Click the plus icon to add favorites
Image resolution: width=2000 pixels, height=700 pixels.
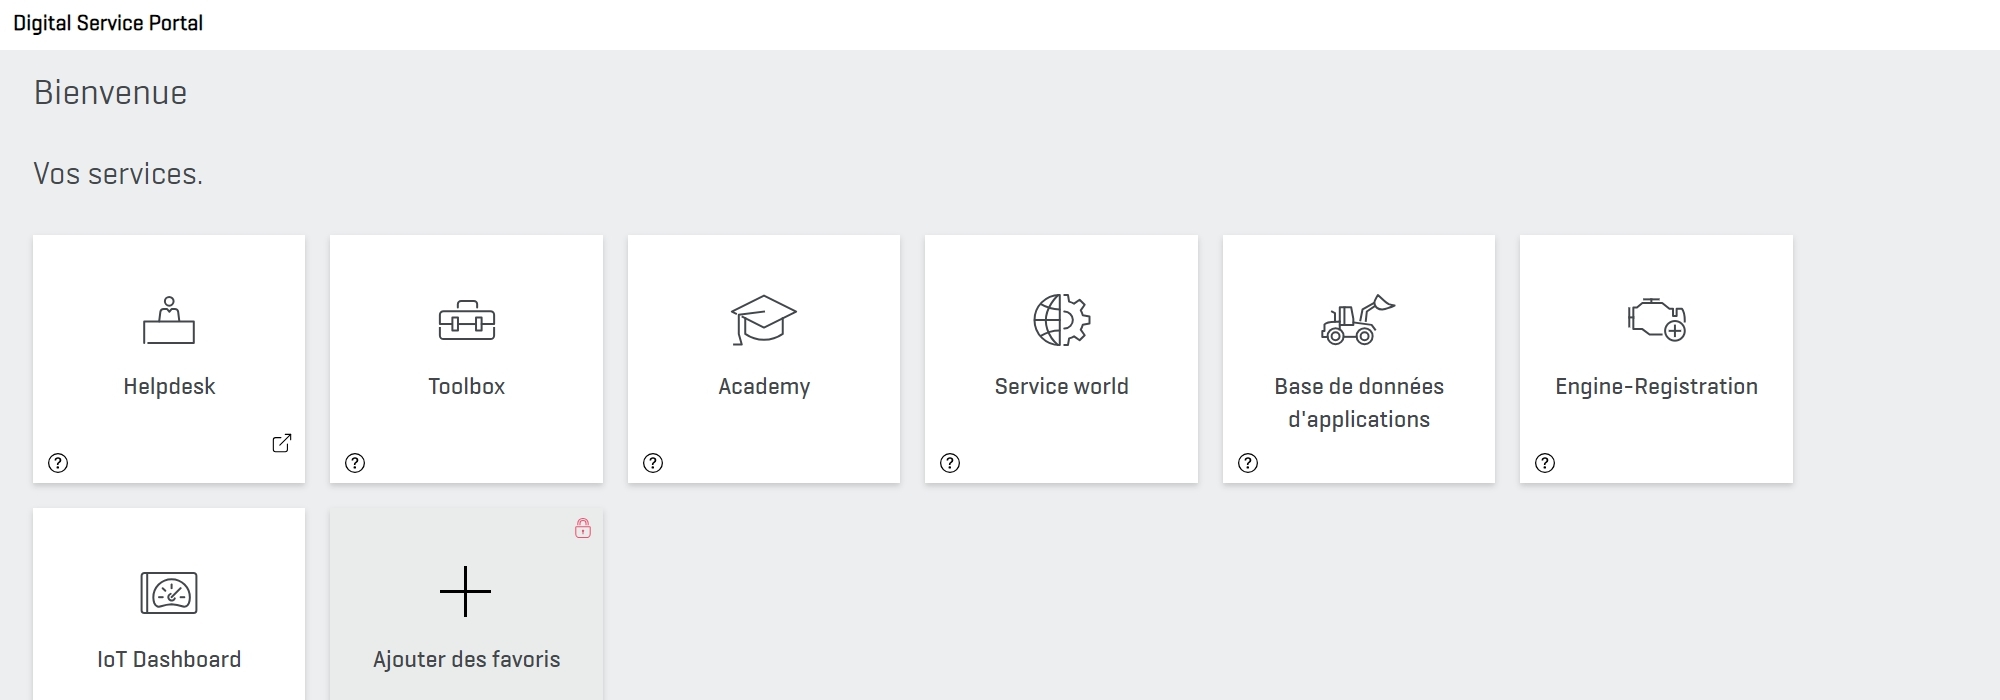click(x=466, y=592)
